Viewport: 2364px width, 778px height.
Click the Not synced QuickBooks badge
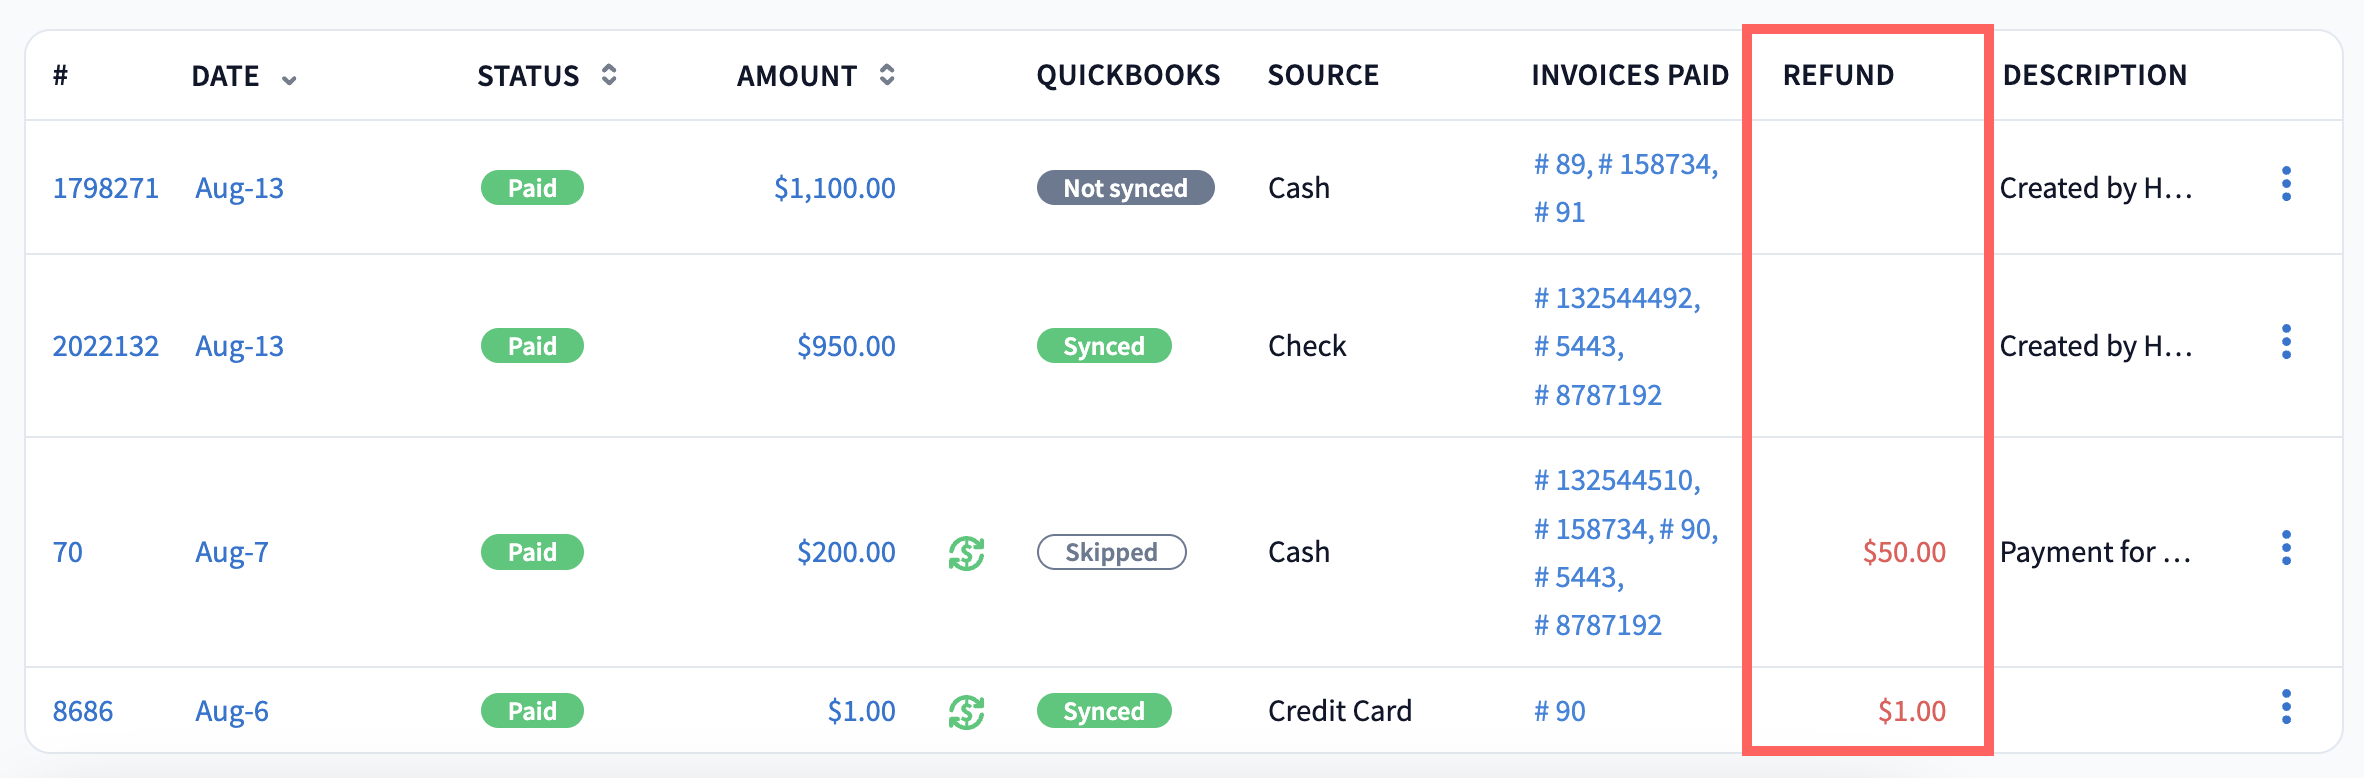coord(1125,188)
